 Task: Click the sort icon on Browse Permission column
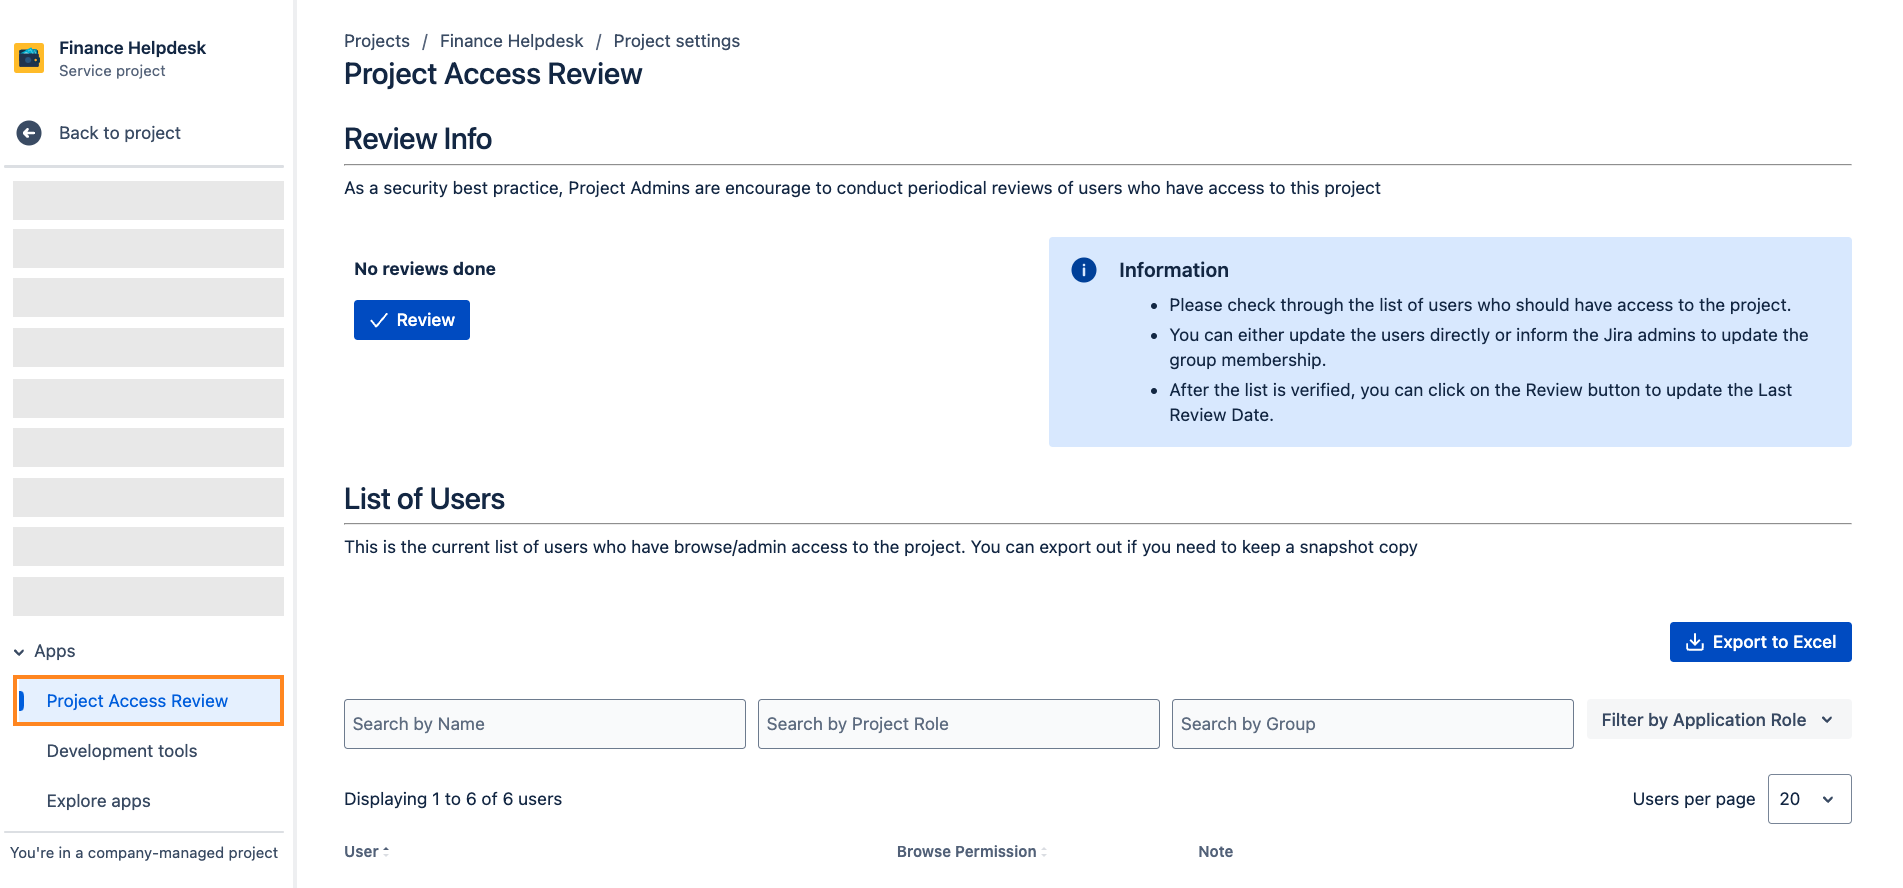1044,851
